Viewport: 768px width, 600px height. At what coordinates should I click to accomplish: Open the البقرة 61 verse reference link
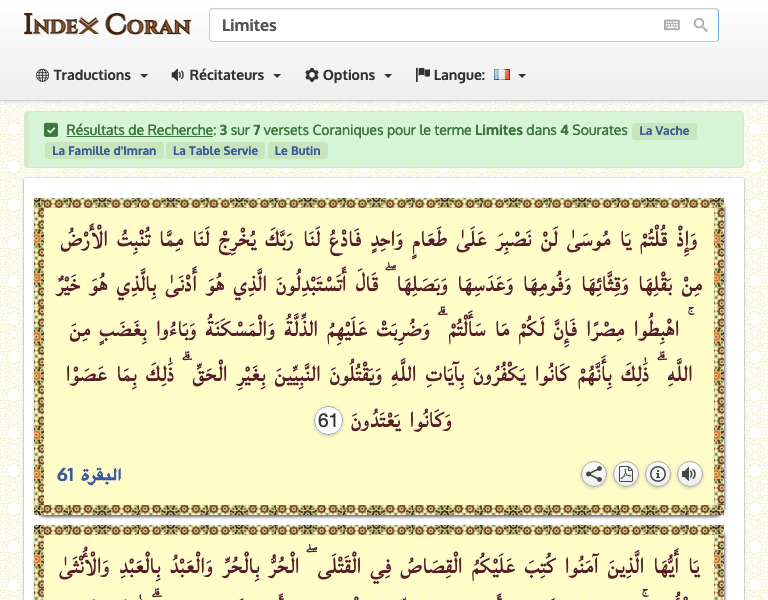click(89, 475)
